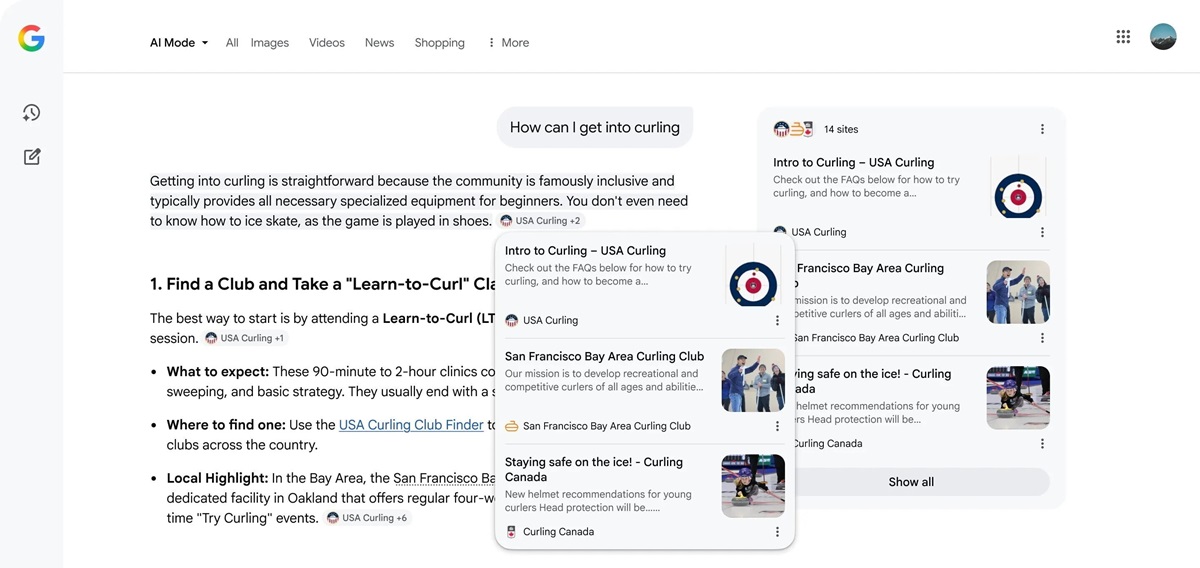
Task: Open three-dot menu for USA Curling popup card
Action: (x=777, y=321)
